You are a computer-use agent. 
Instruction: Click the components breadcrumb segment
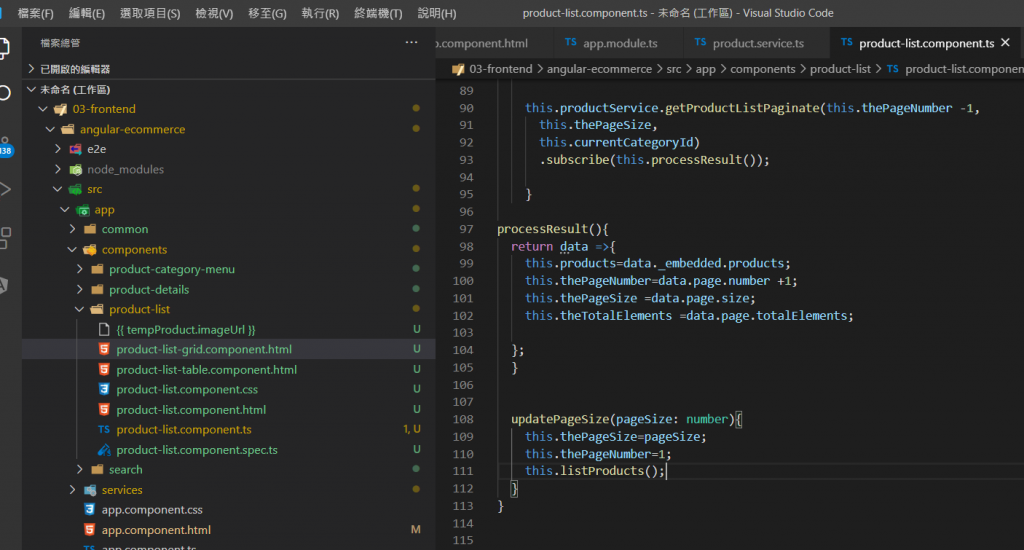pyautogui.click(x=762, y=69)
